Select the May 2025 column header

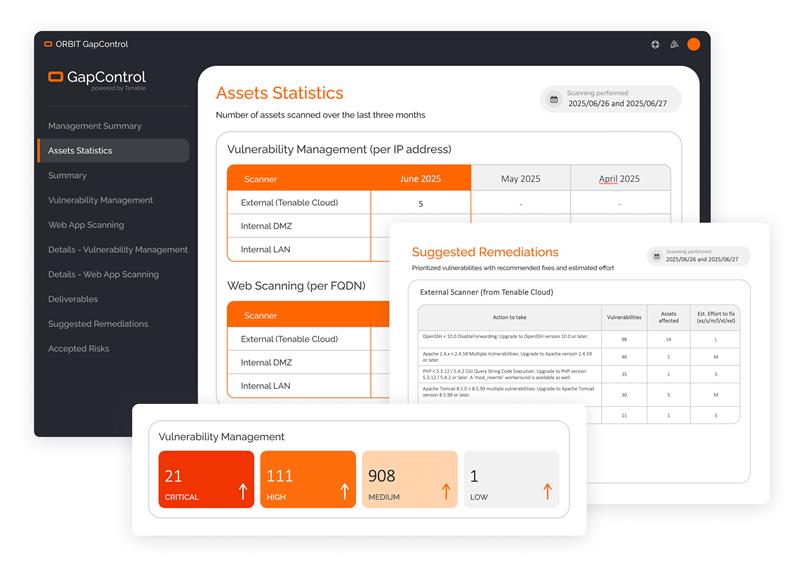click(520, 179)
